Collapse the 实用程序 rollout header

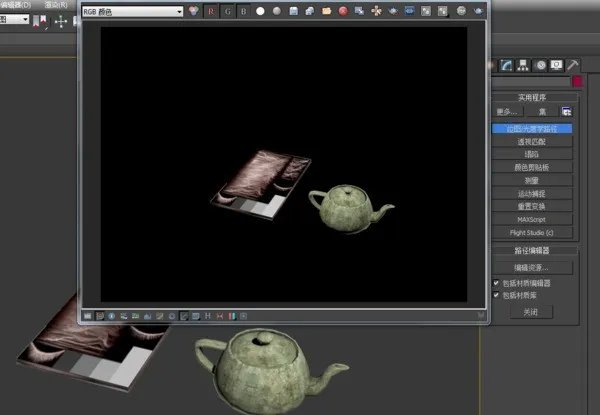click(531, 97)
